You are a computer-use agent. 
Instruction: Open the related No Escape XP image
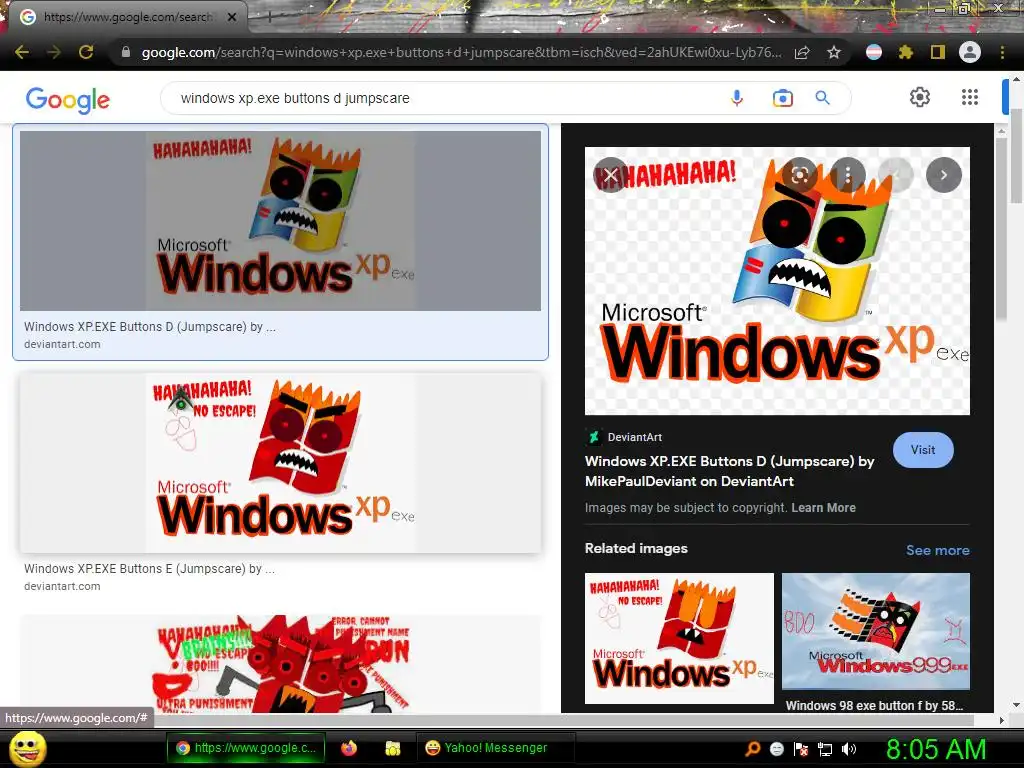click(x=679, y=638)
